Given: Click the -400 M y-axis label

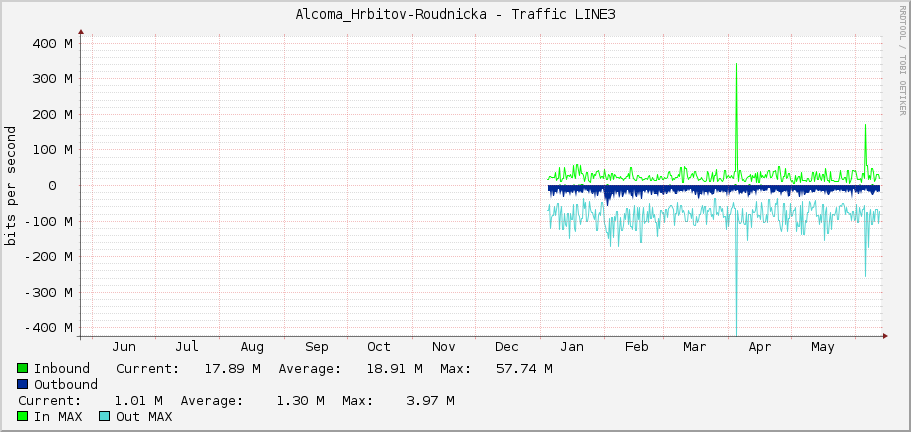Looking at the screenshot, I should click(x=49, y=327).
